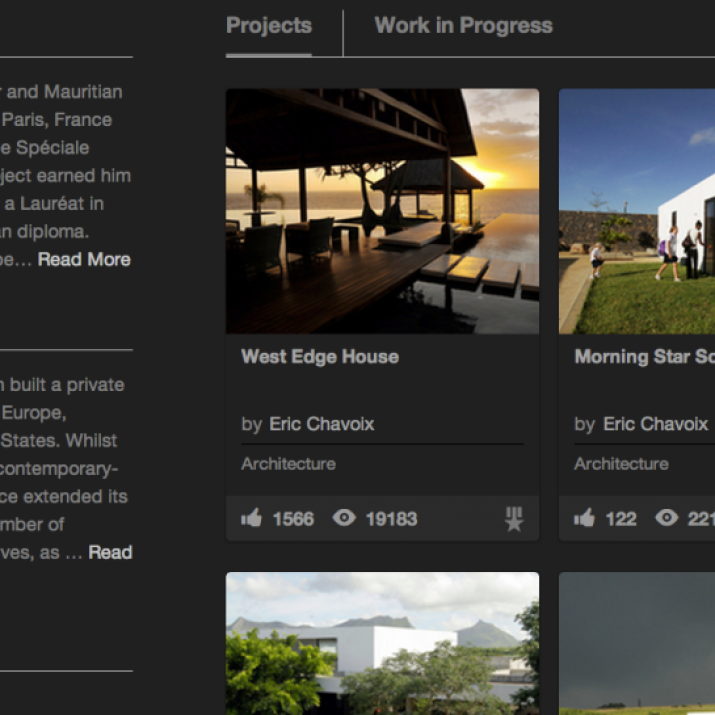
Task: Switch to the Projects tab
Action: (x=269, y=26)
